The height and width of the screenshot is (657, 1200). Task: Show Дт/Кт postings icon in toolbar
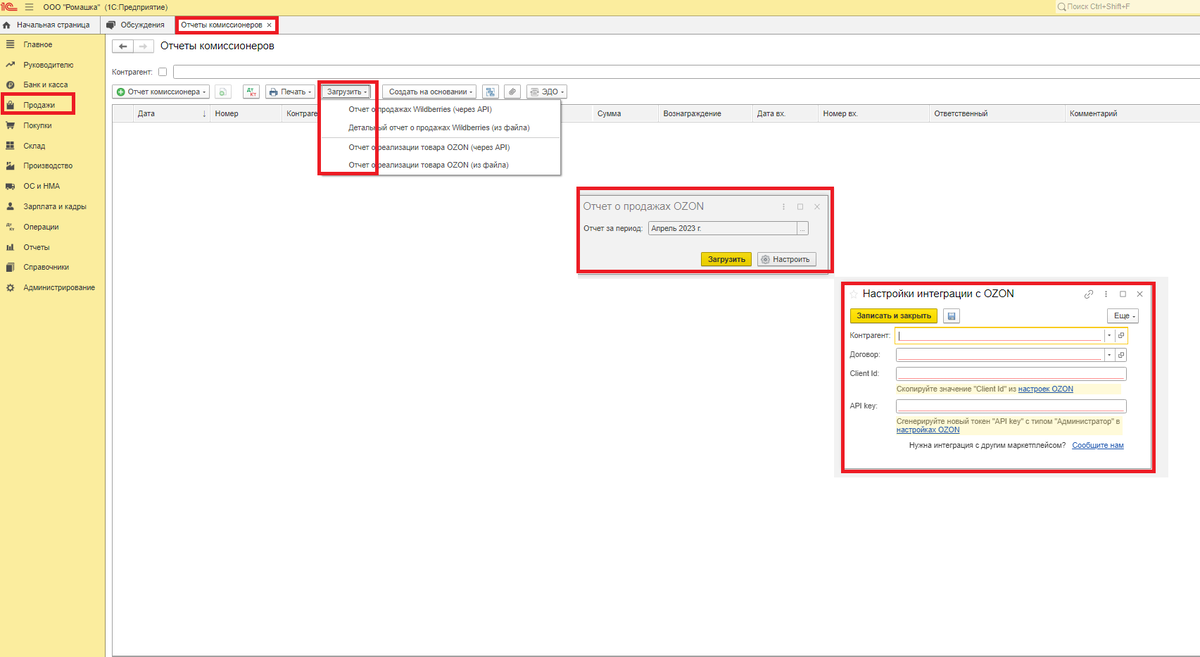pyautogui.click(x=250, y=92)
